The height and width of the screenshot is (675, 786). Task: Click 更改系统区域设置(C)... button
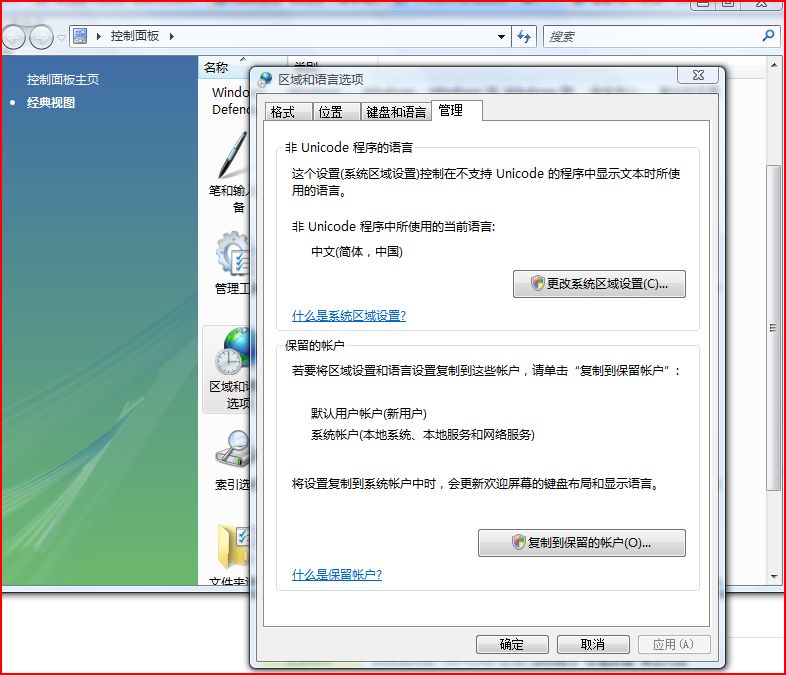[x=599, y=284]
